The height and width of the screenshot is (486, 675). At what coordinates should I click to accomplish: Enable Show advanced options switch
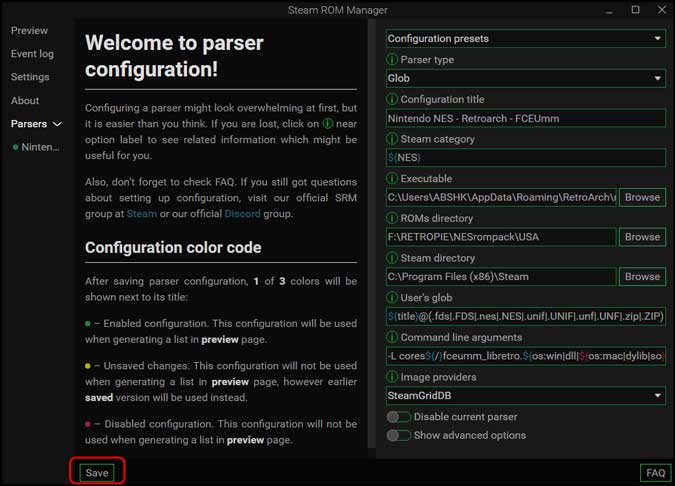pyautogui.click(x=398, y=435)
